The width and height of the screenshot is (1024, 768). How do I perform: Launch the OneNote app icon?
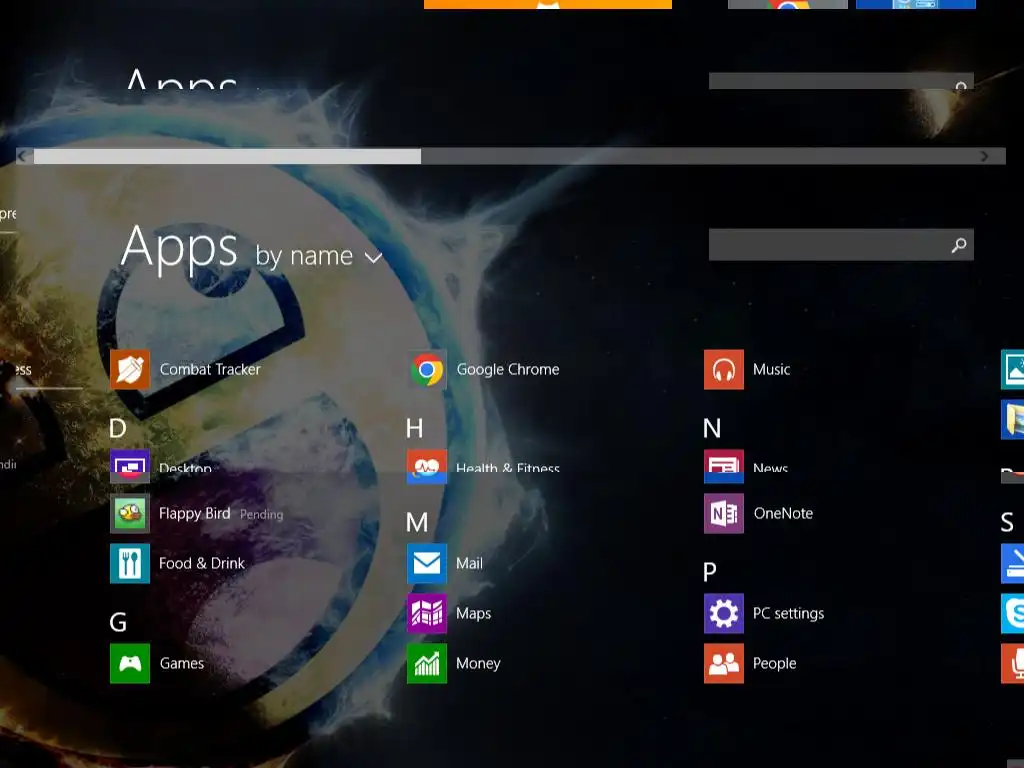(x=724, y=513)
